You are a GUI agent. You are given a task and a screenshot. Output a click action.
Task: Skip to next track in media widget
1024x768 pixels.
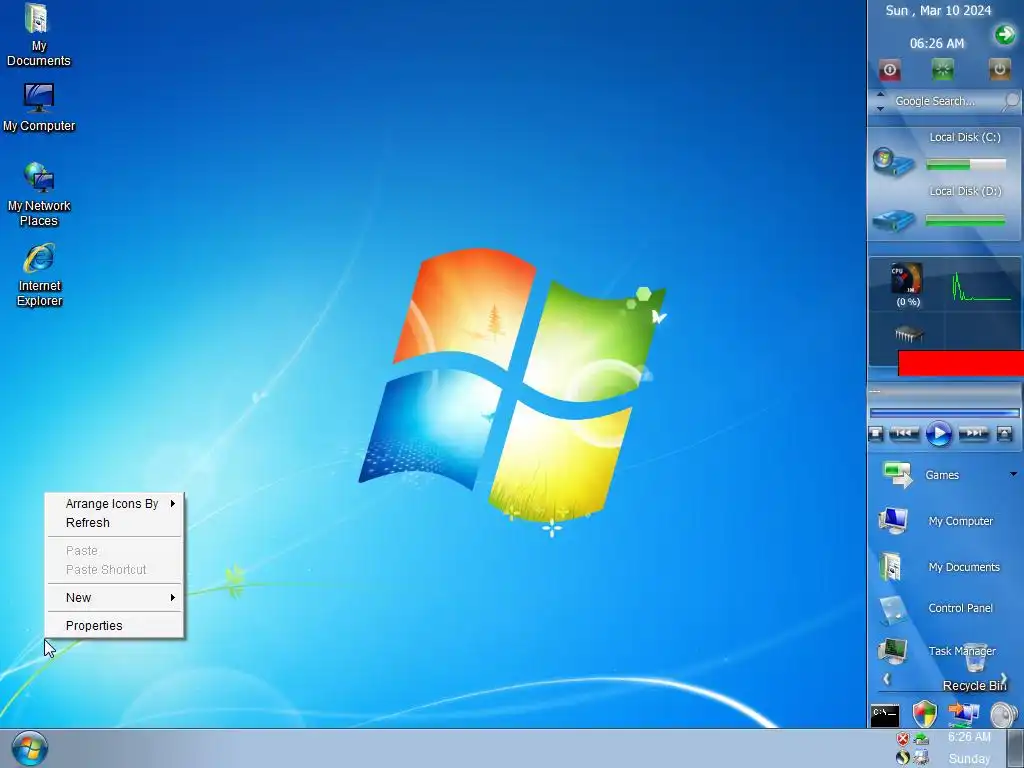coord(974,433)
